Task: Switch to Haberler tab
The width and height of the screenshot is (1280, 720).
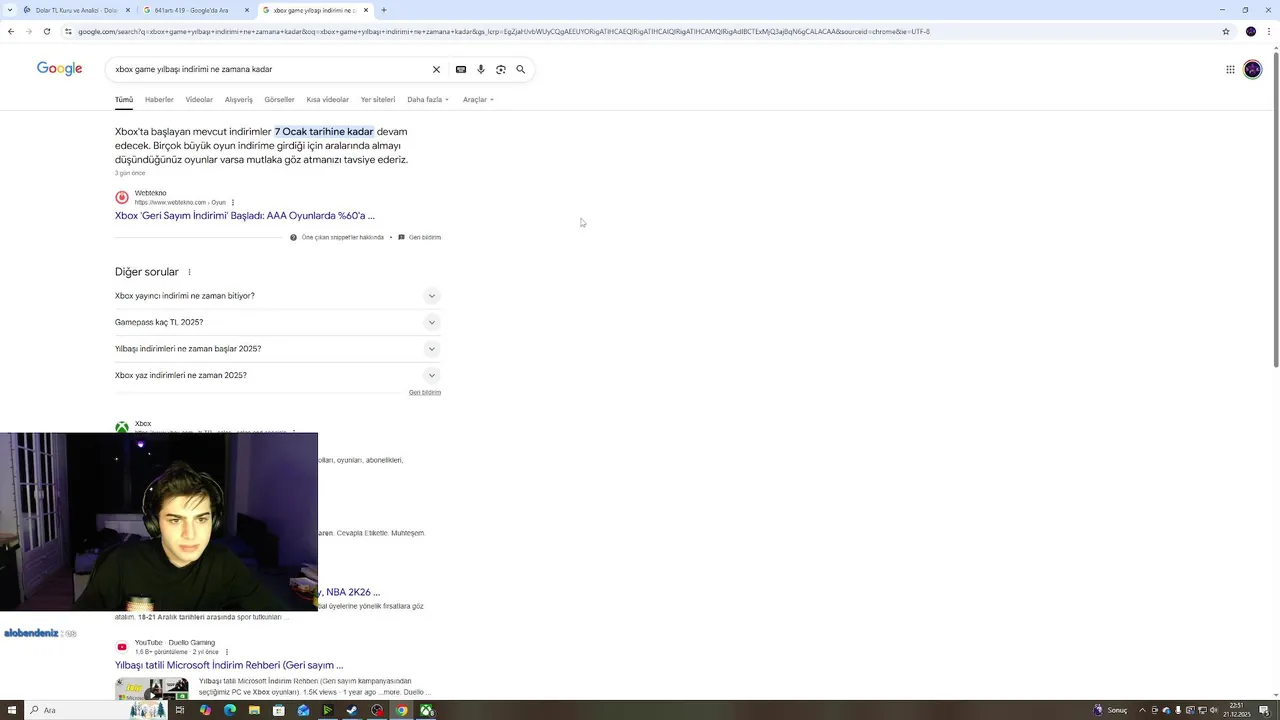Action: pos(159,99)
